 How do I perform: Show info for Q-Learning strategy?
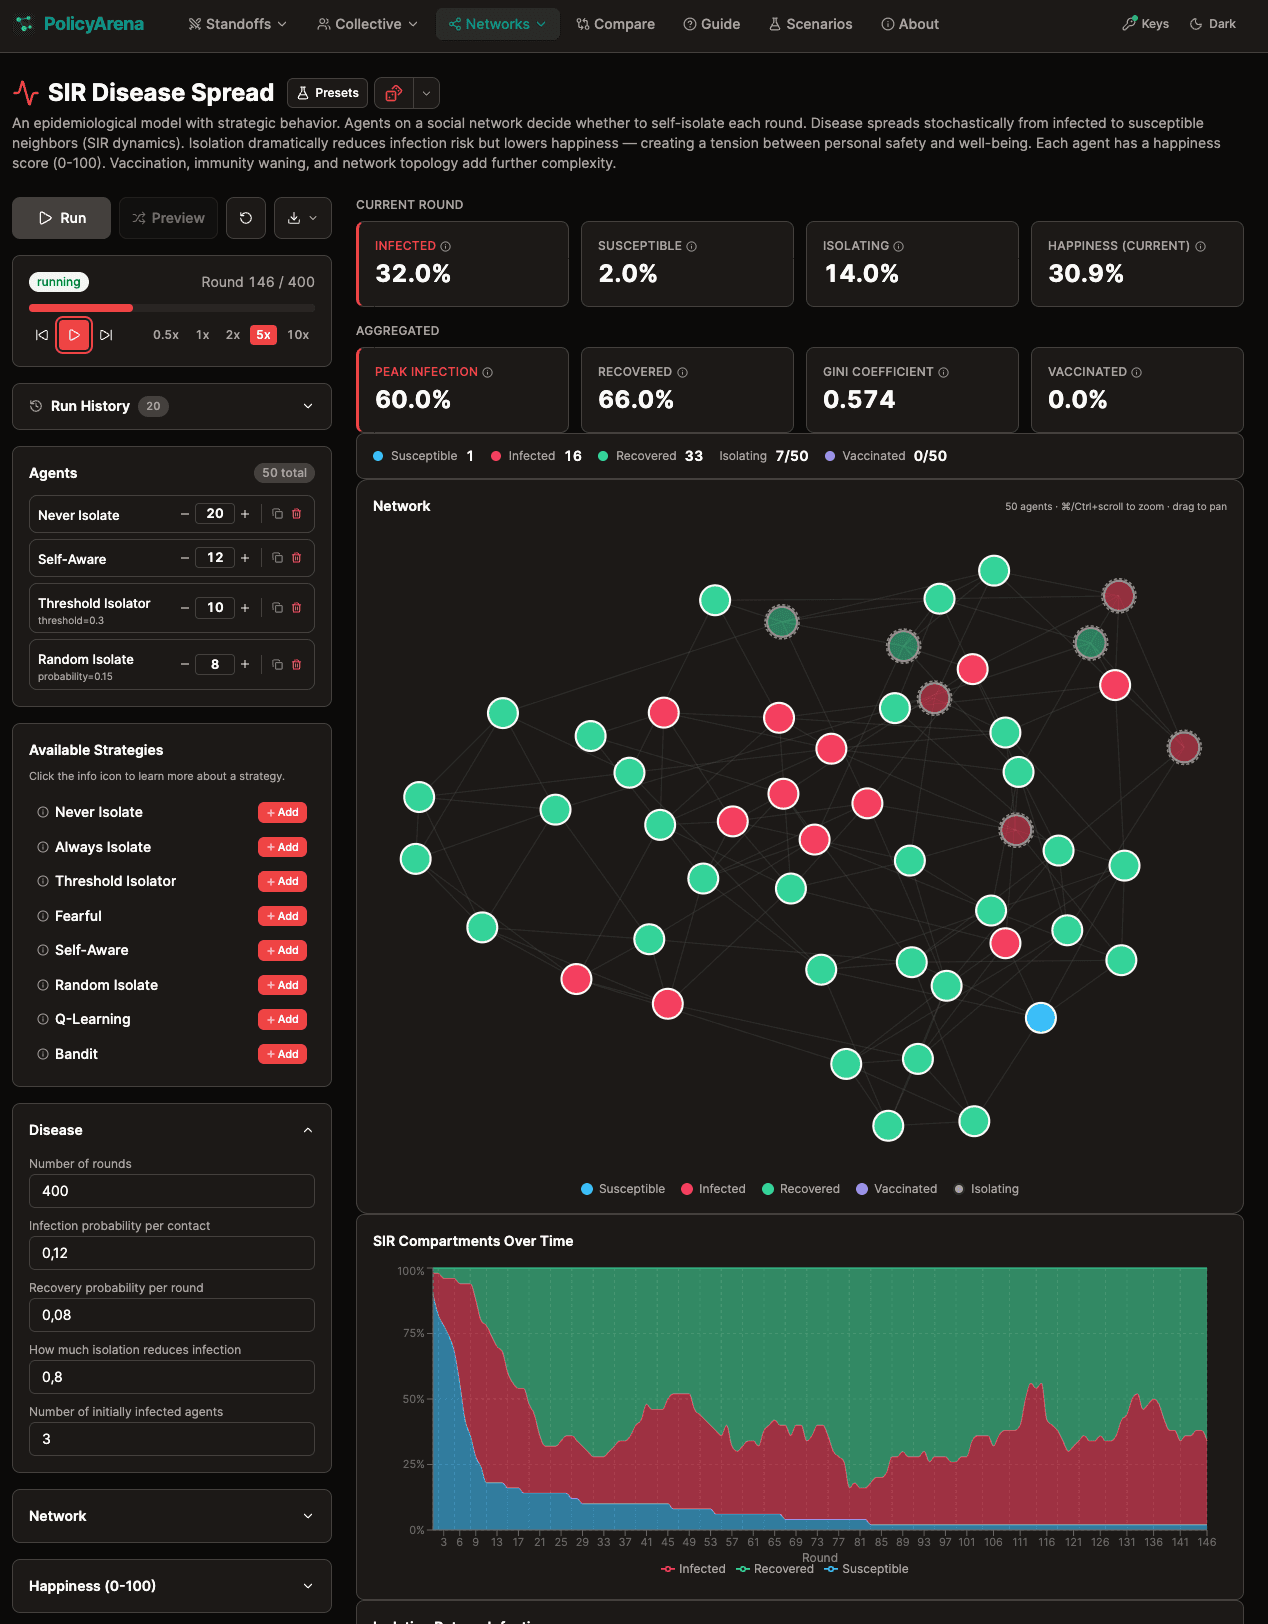click(43, 1019)
